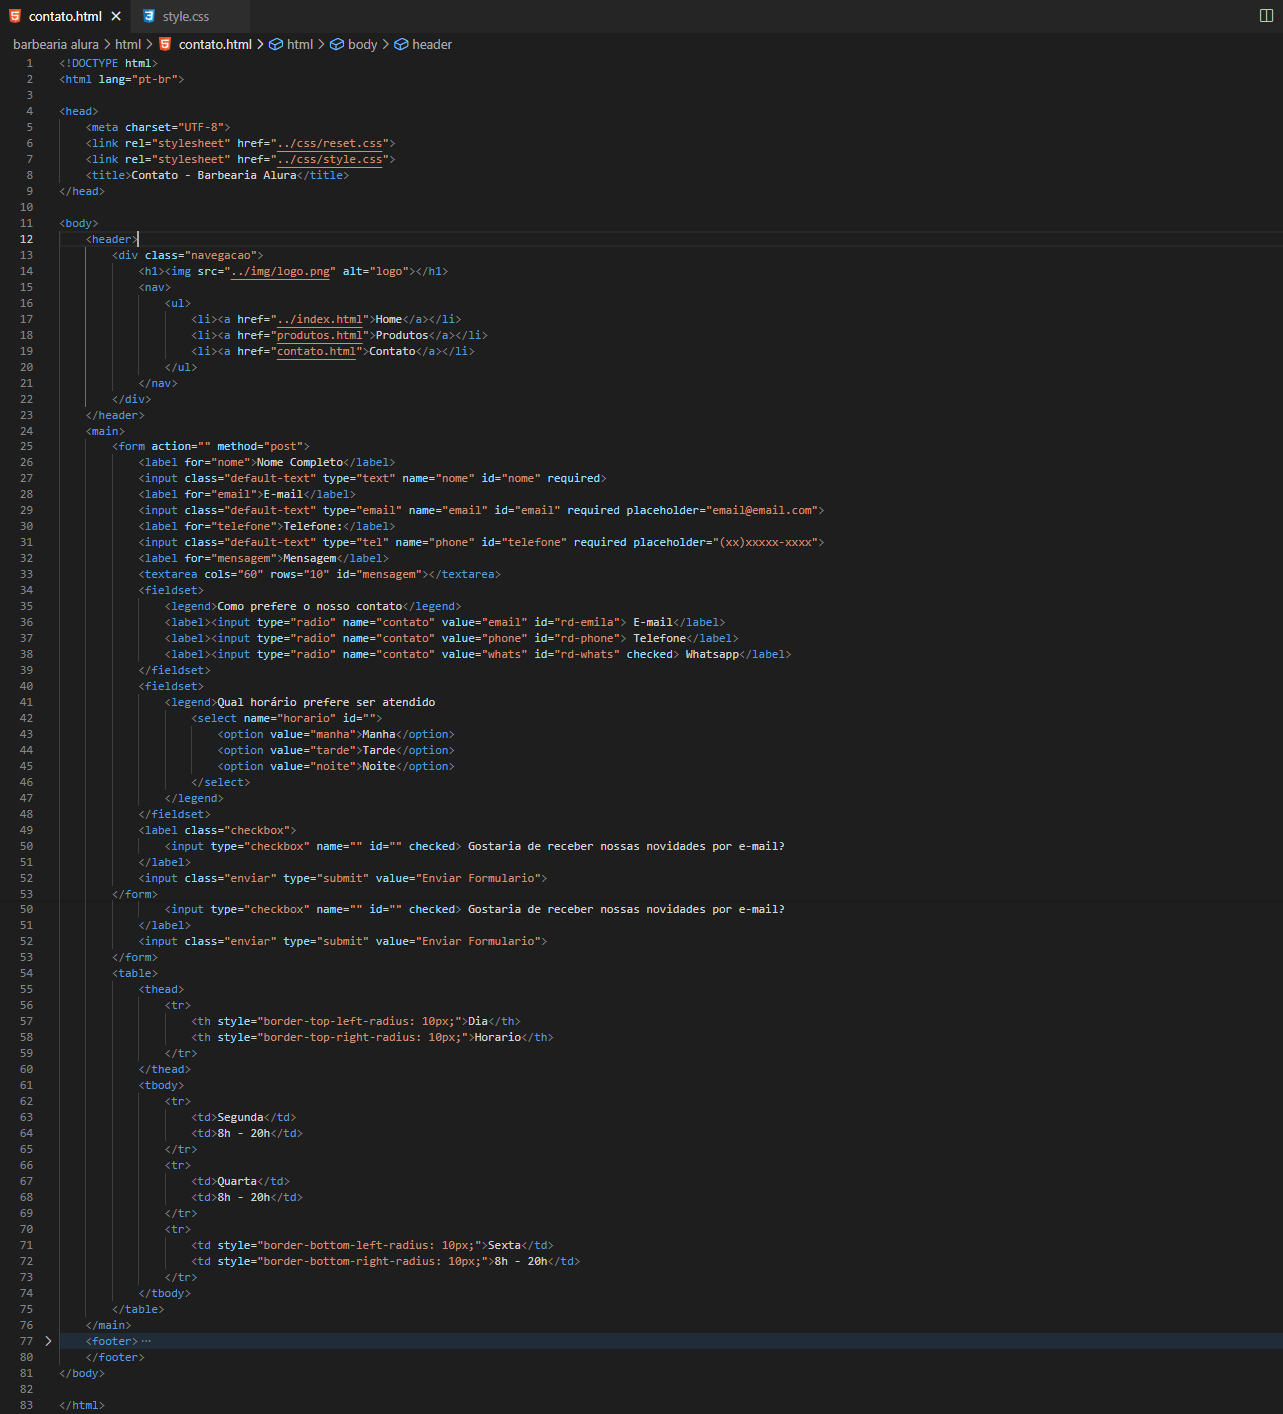This screenshot has width=1283, height=1414.
Task: Follow the produtos.html href link
Action: tap(319, 335)
